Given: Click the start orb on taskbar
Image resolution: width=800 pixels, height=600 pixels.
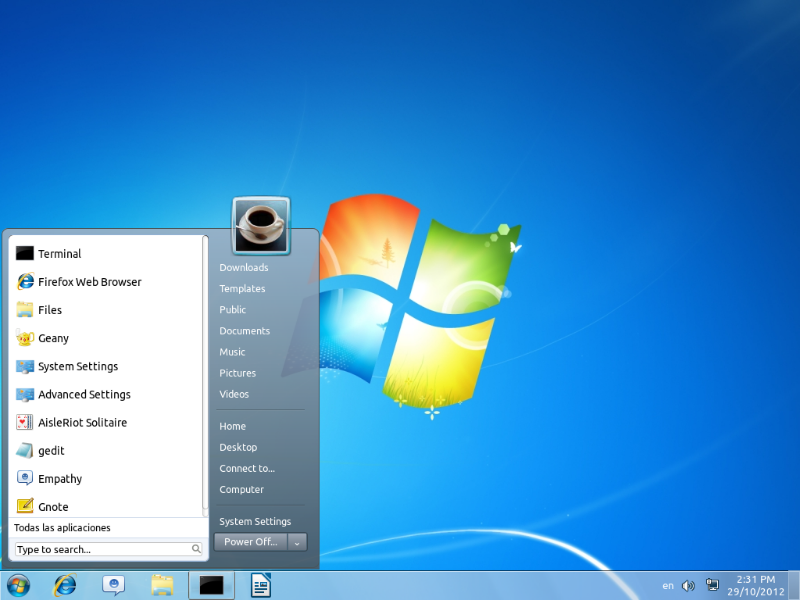Looking at the screenshot, I should point(18,585).
